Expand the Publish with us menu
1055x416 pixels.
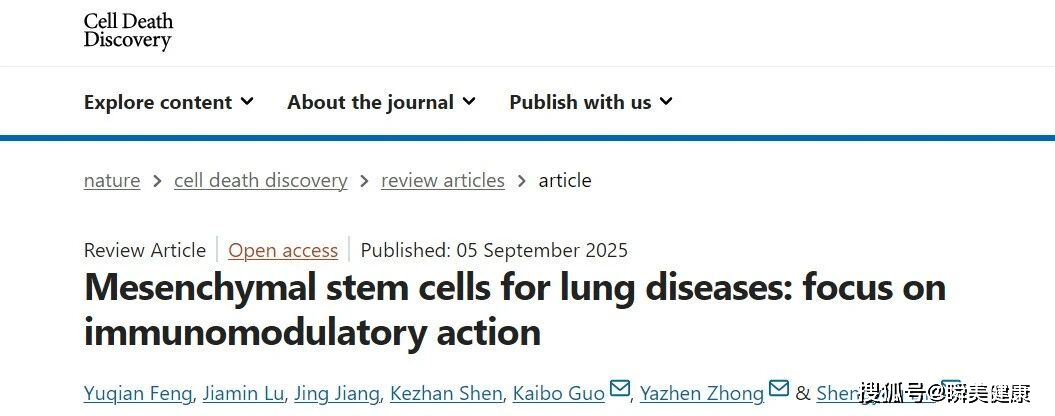coord(591,102)
